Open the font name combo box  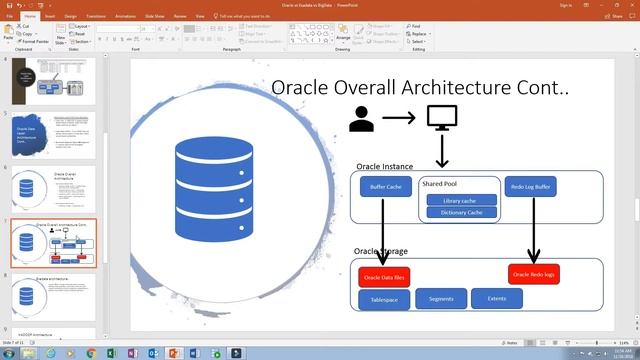tap(118, 29)
